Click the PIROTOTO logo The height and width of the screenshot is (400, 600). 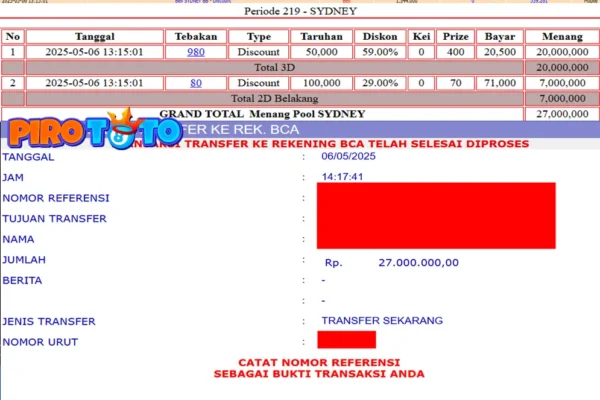click(x=95, y=132)
